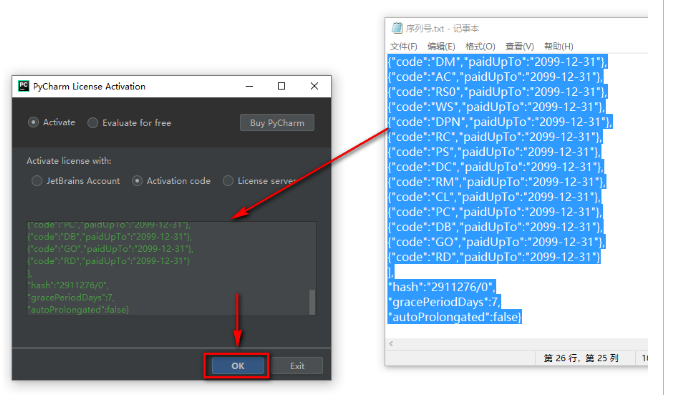This screenshot has height=395, width=675.
Task: Click the "code":"DPN" line in Notepad
Action: click(x=500, y=122)
